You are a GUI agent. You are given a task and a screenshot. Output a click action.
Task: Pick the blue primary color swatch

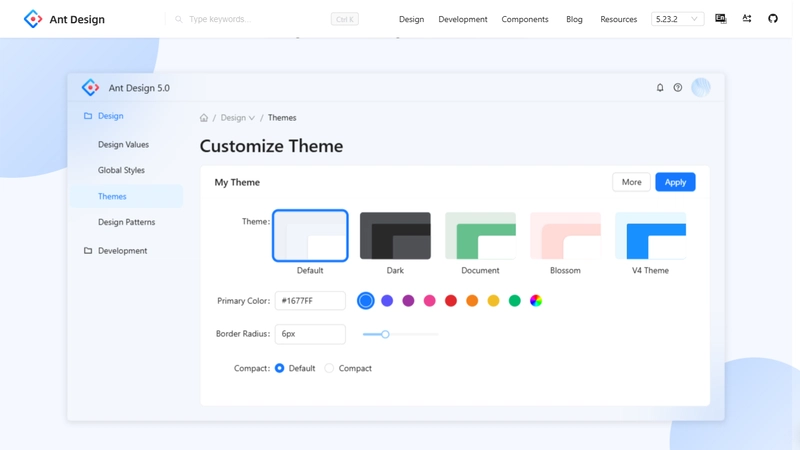[365, 301]
